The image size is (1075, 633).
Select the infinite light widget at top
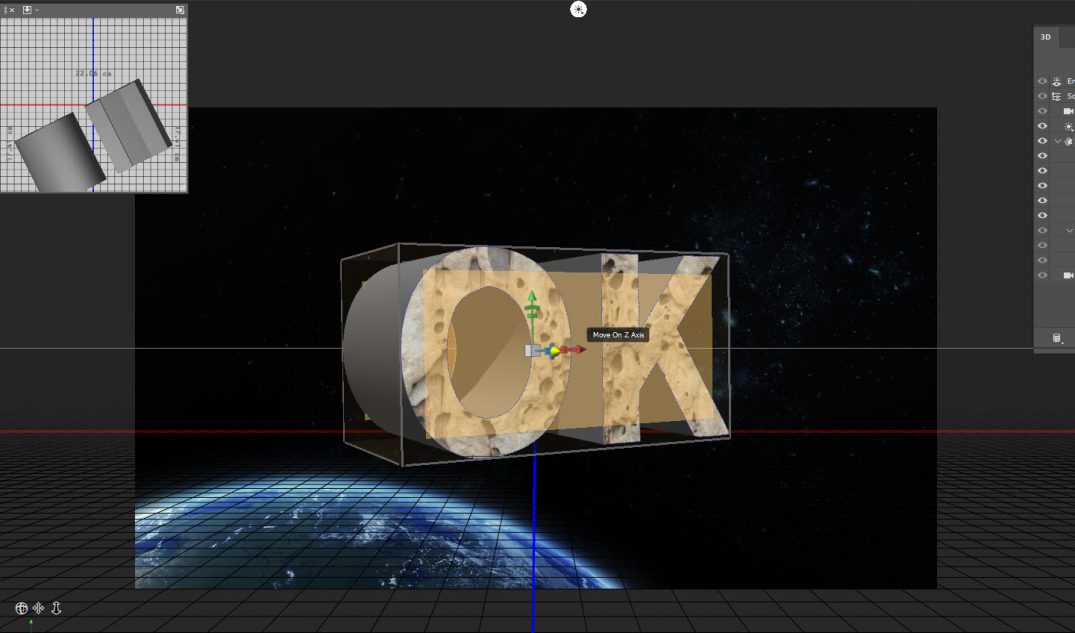point(578,9)
